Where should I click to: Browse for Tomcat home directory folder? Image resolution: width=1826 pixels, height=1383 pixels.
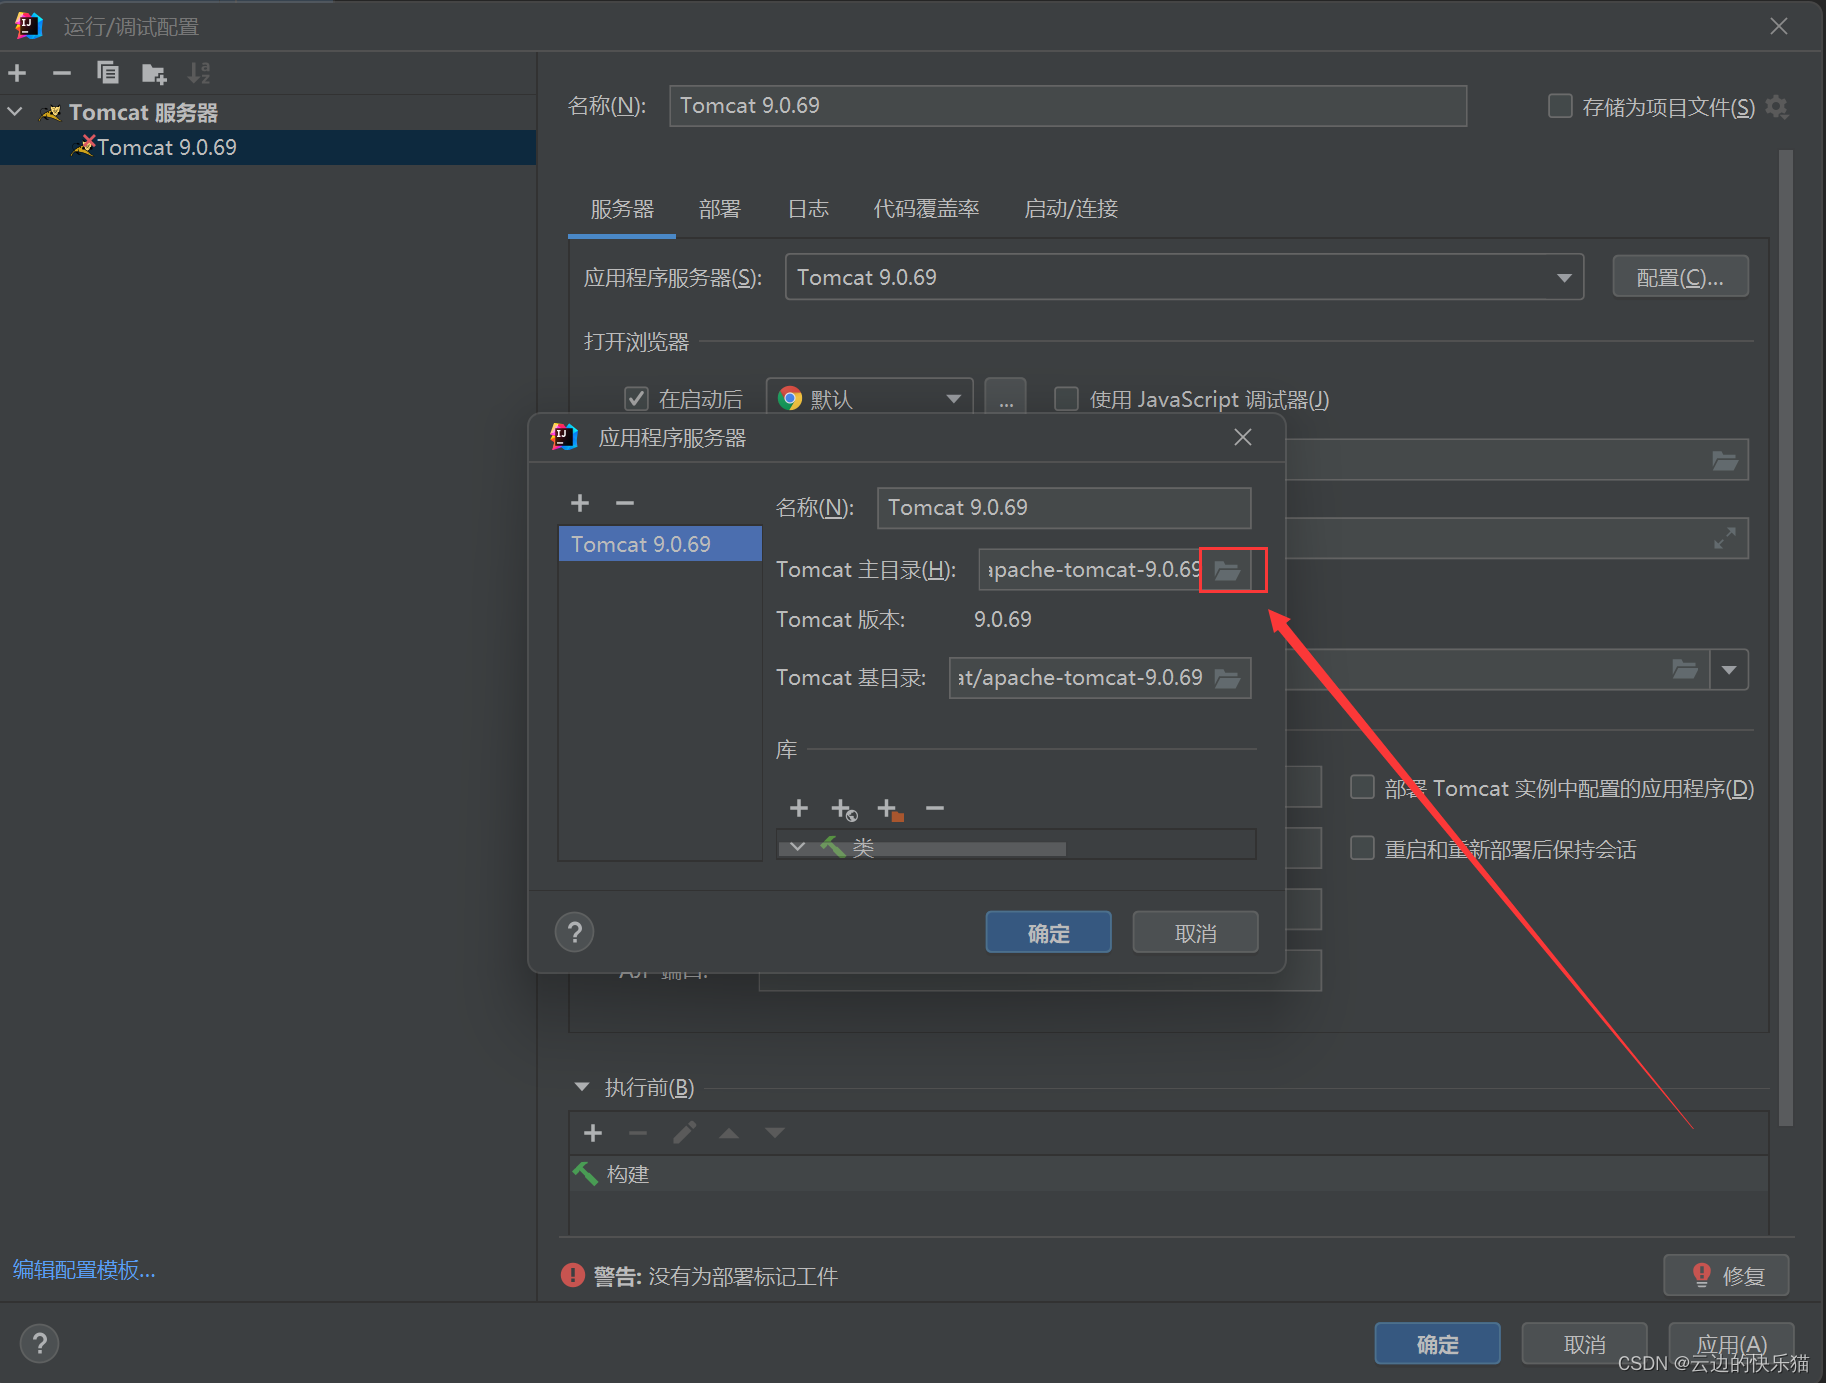click(1227, 570)
